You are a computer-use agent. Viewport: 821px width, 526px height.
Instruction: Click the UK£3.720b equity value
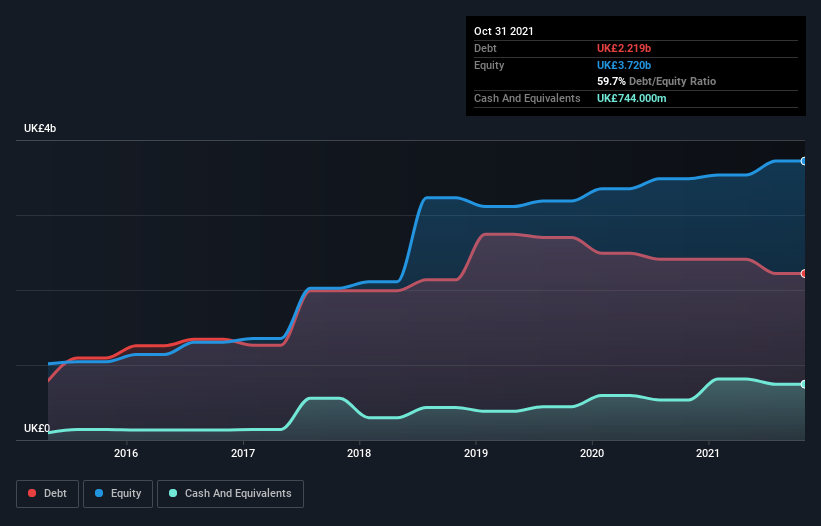pos(624,65)
